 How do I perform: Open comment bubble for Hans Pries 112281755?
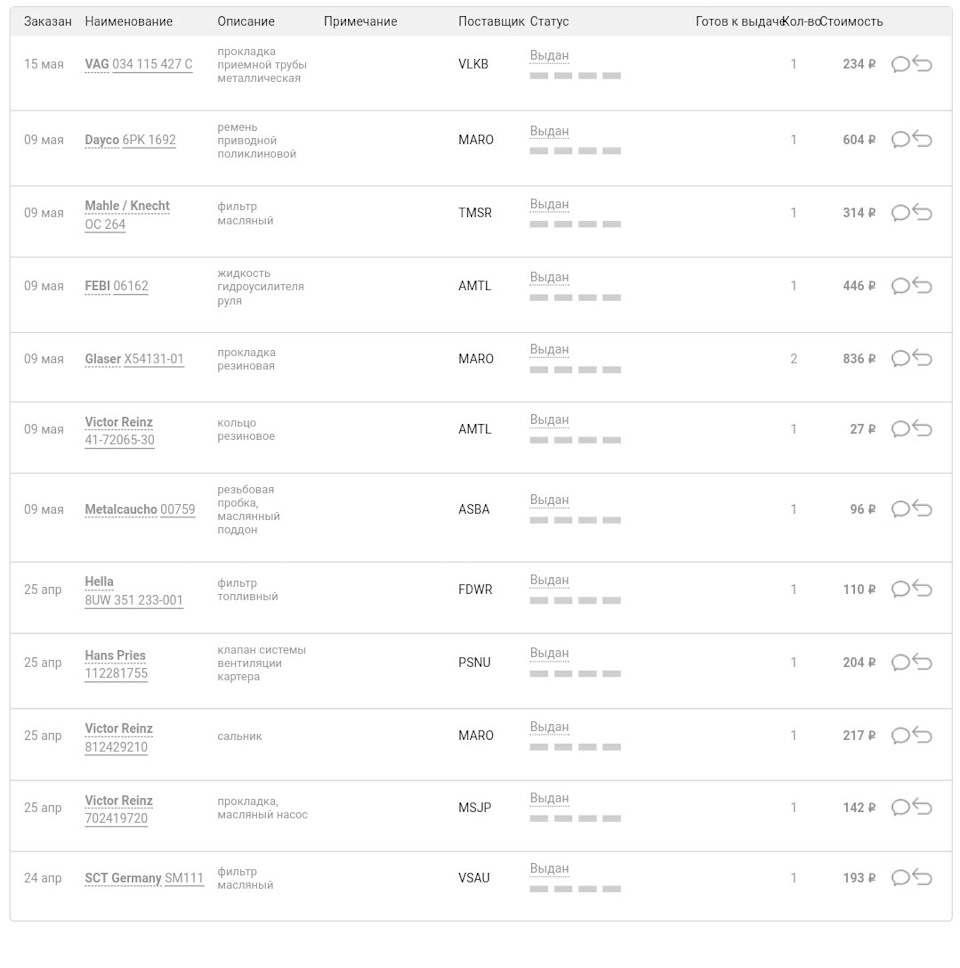[x=900, y=663]
